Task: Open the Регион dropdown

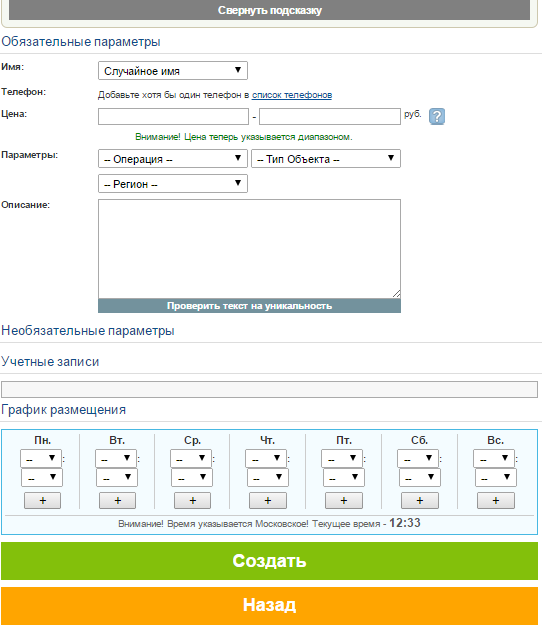Action: 173,184
